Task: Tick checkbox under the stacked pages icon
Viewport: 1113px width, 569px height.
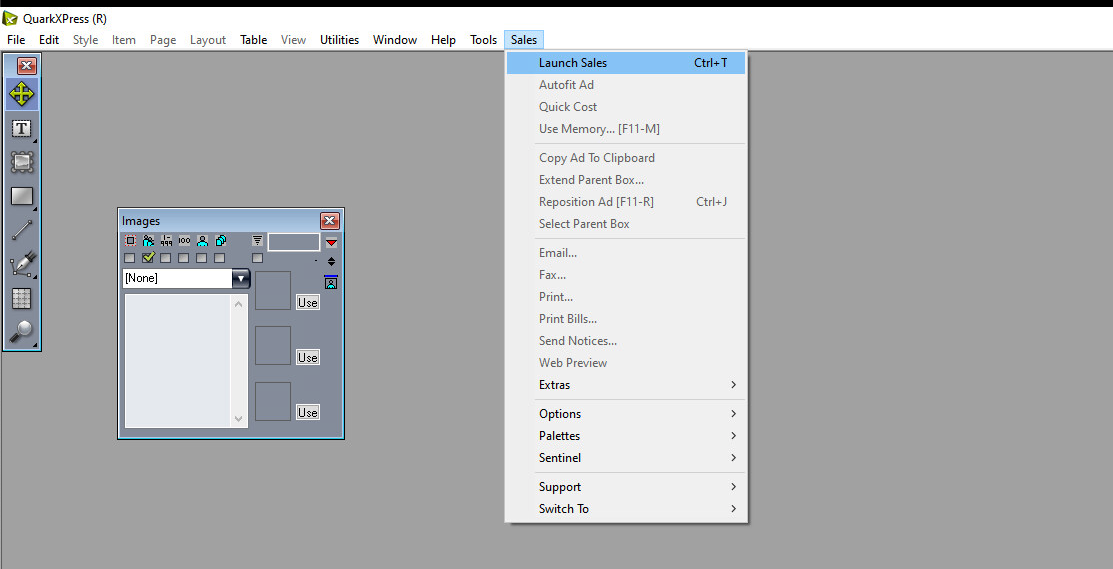Action: (220, 258)
